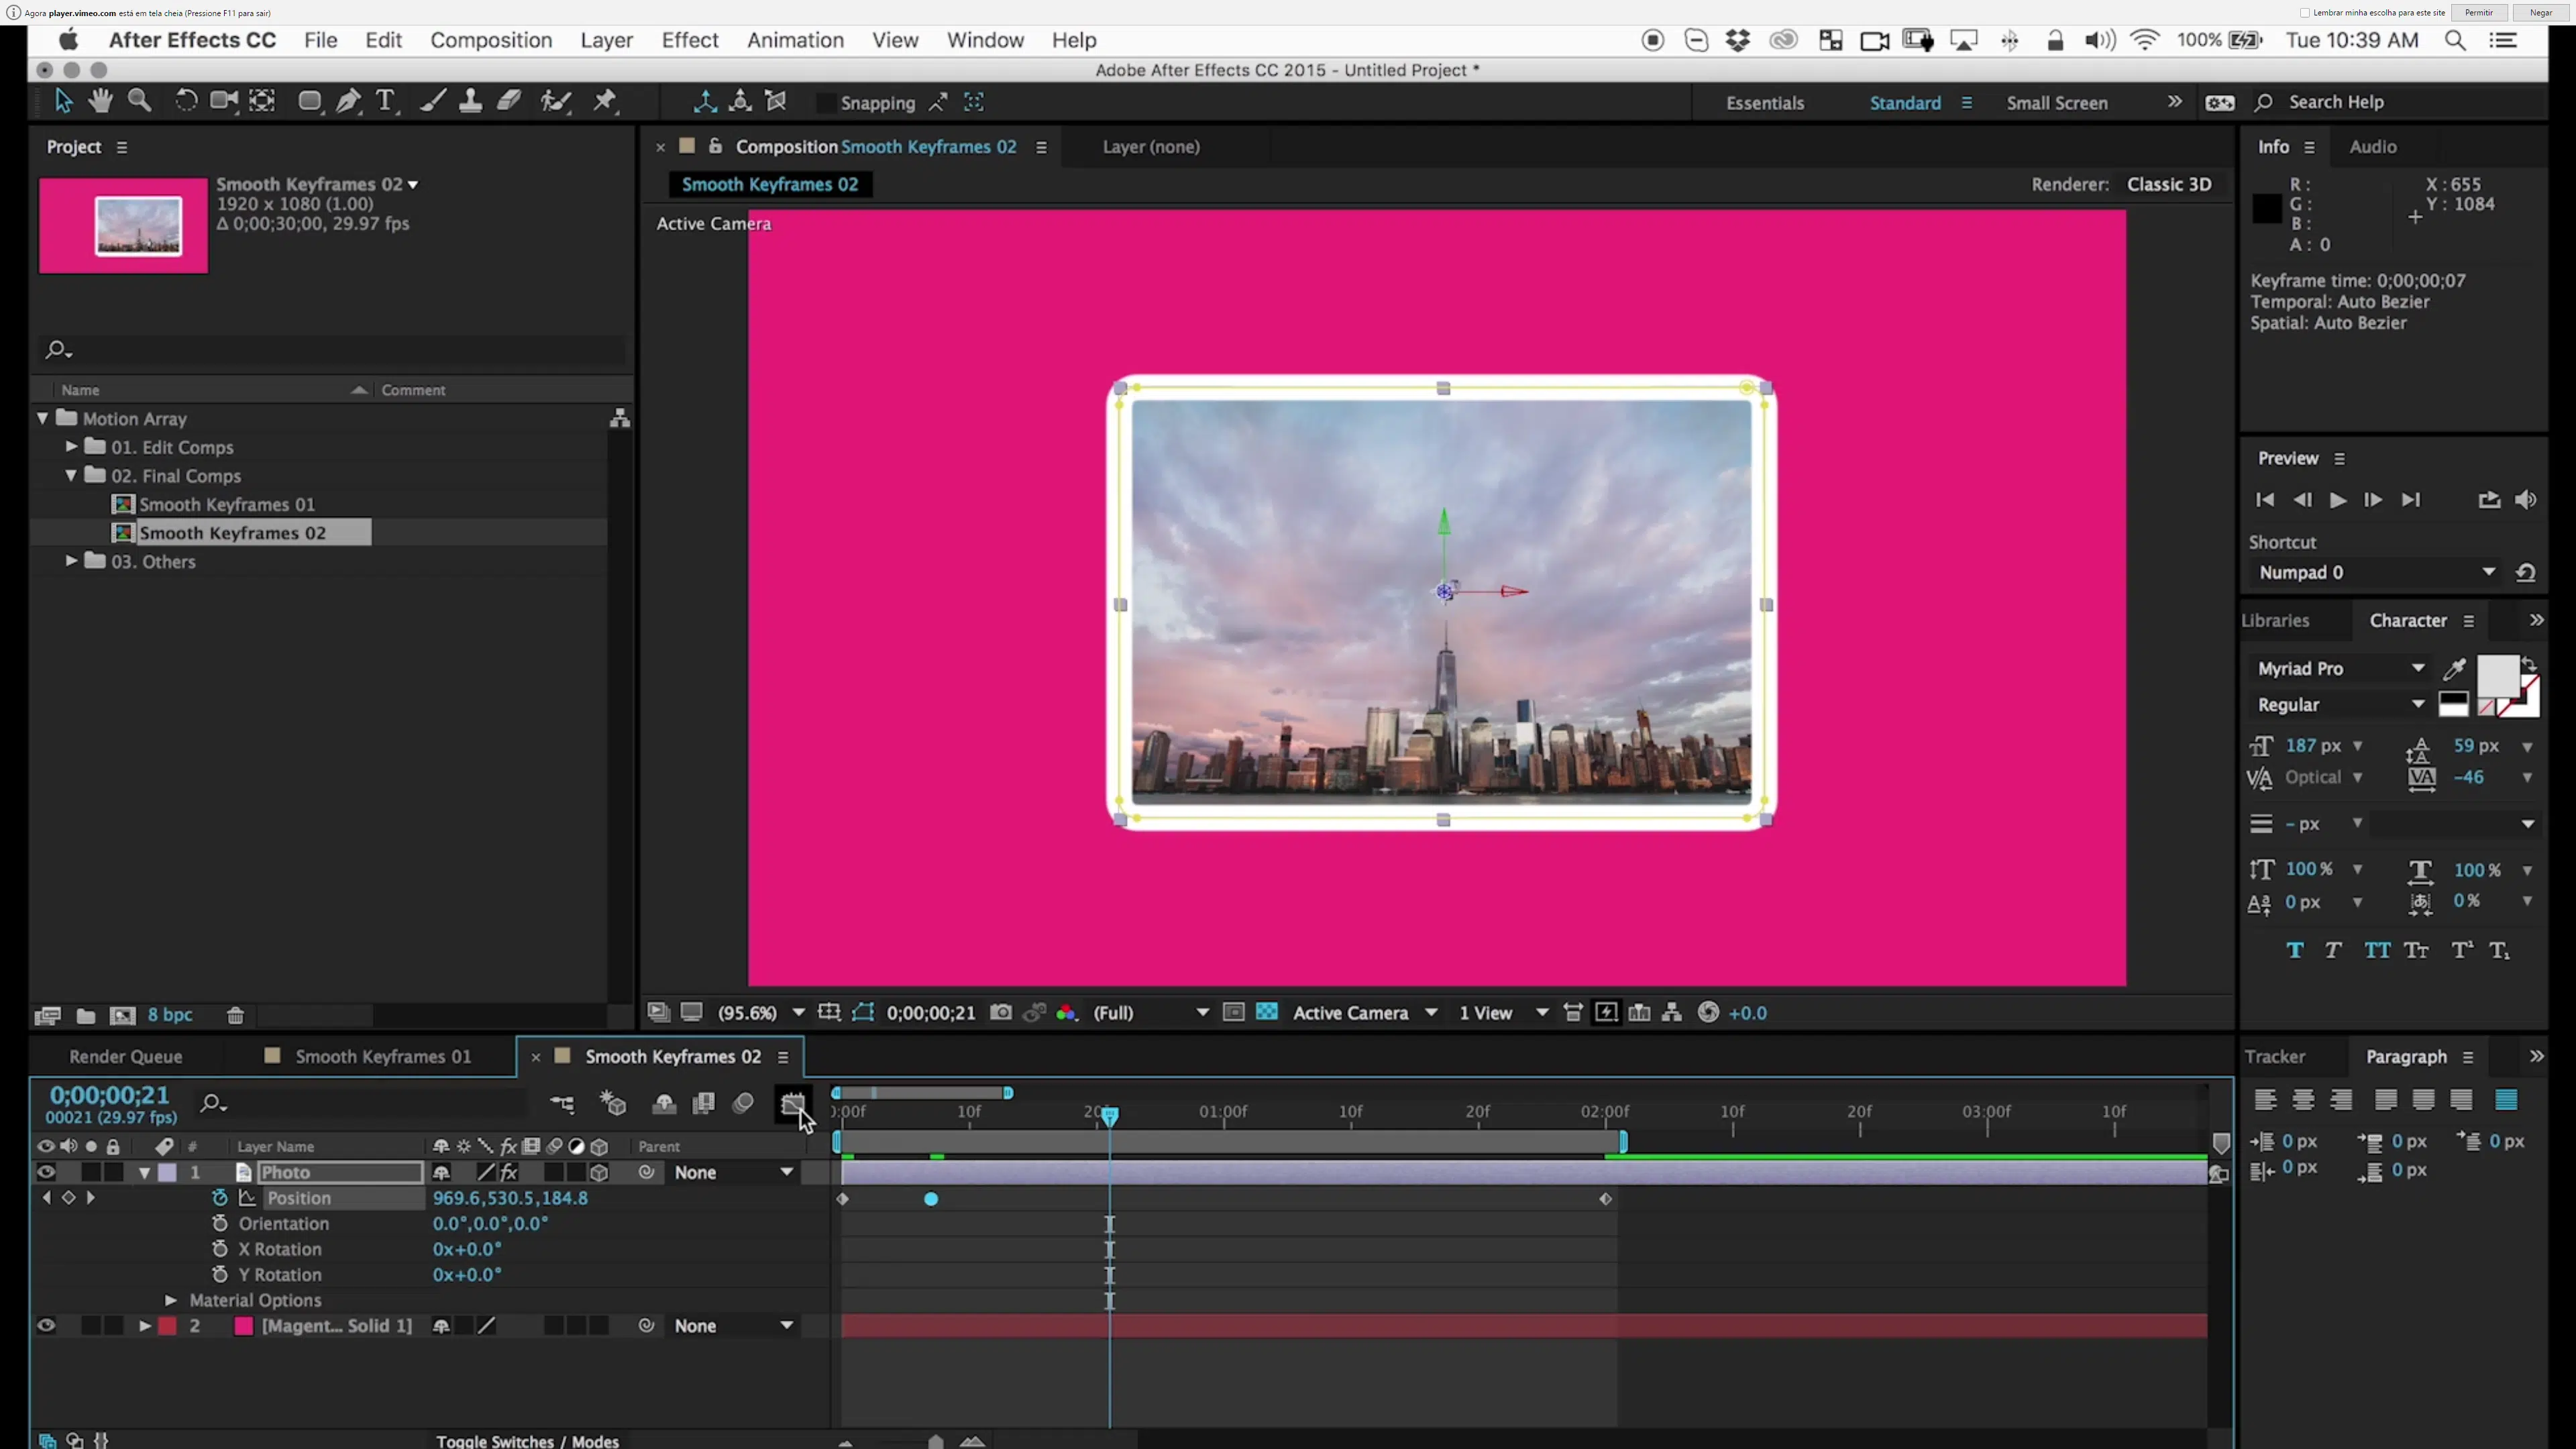Open the Graph Editor in the timeline
This screenshot has width=2576, height=1449.
point(792,1104)
